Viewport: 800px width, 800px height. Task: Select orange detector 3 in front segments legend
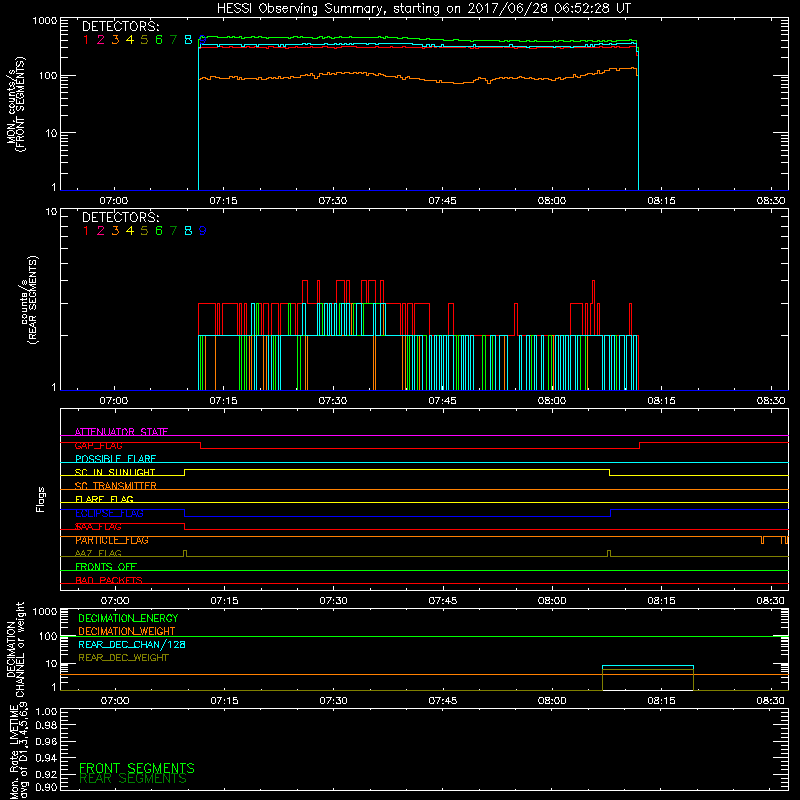[115, 39]
